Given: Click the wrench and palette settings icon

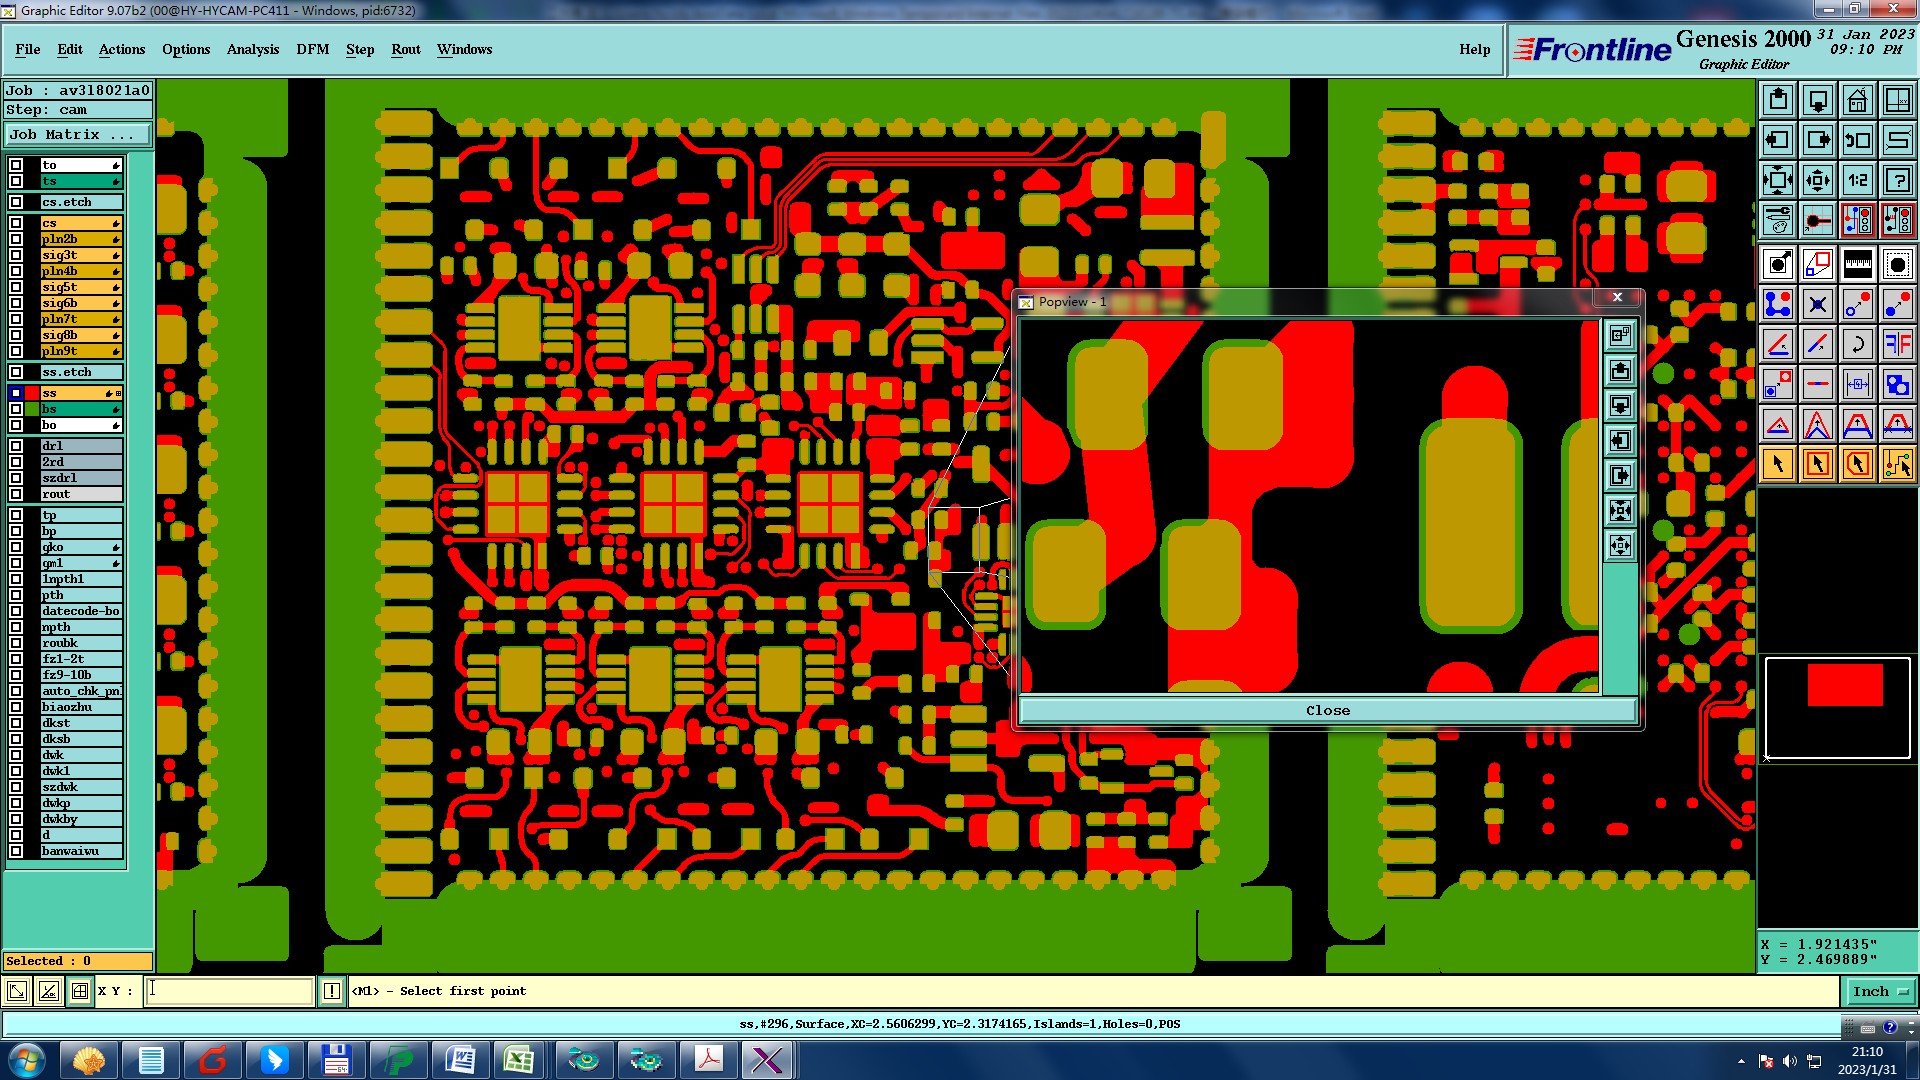Looking at the screenshot, I should click(1777, 220).
